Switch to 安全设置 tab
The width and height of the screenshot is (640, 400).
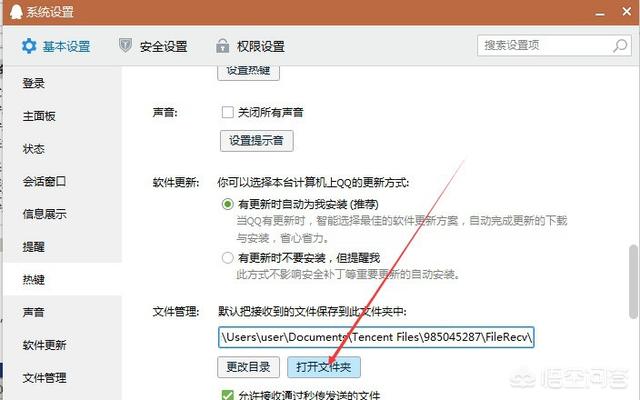pos(153,46)
